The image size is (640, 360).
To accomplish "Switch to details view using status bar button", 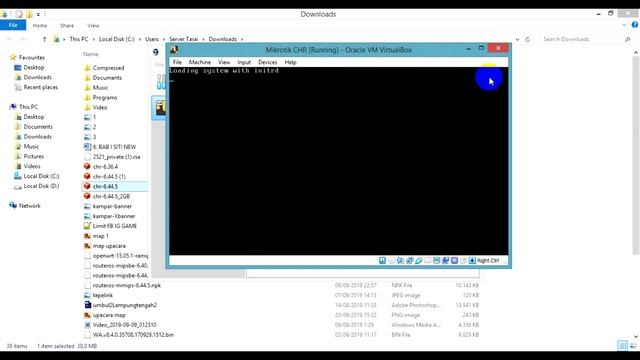I will click(622, 346).
